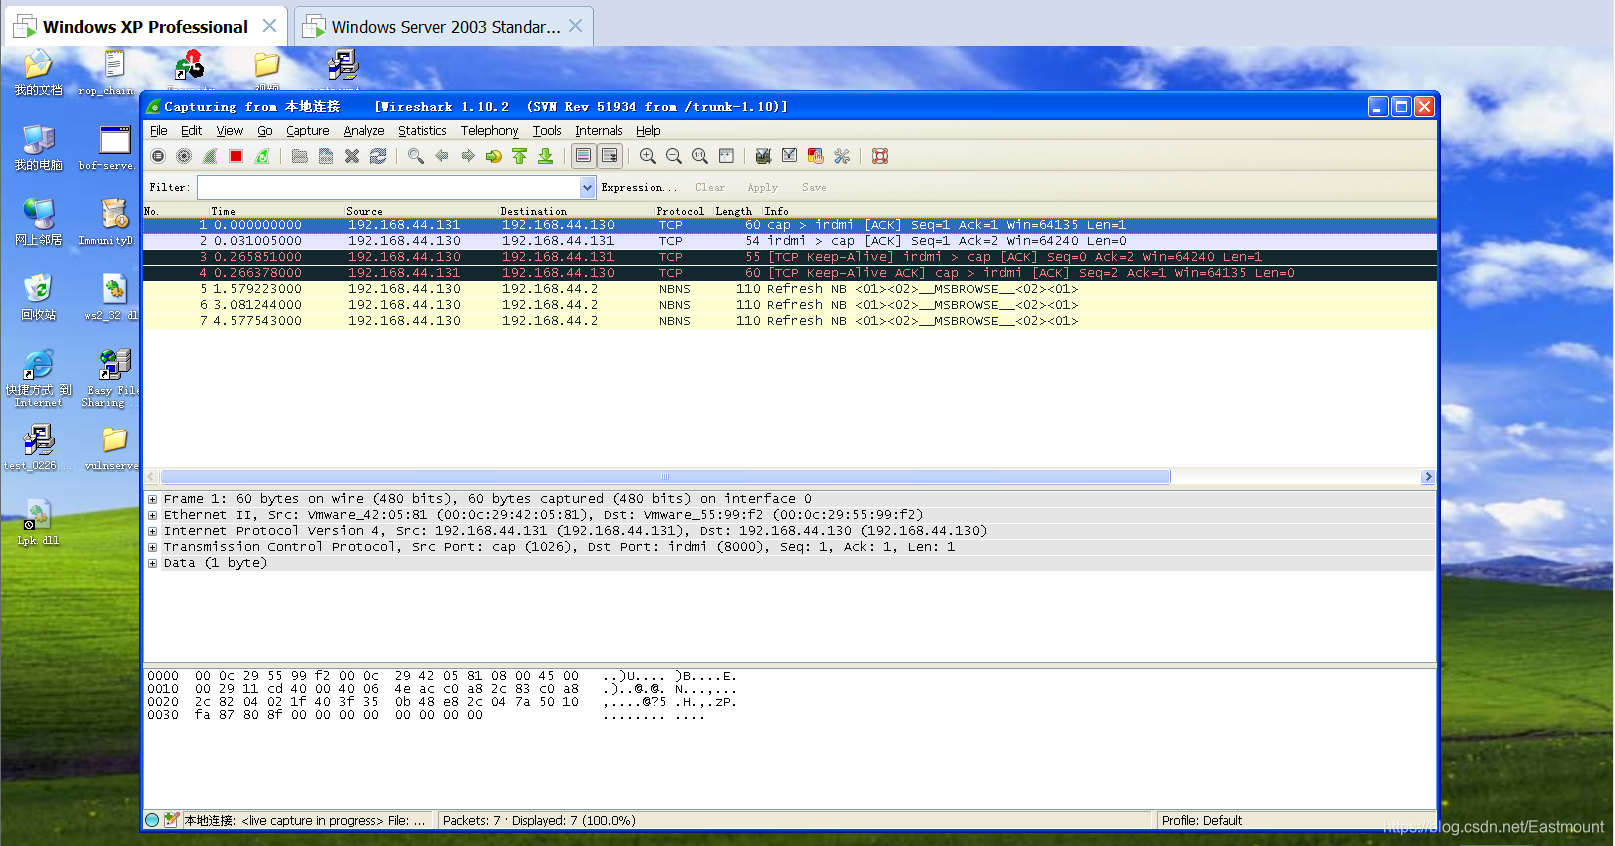This screenshot has width=1615, height=846.
Task: Open the recycle bin desktop icon
Action: coord(38,296)
